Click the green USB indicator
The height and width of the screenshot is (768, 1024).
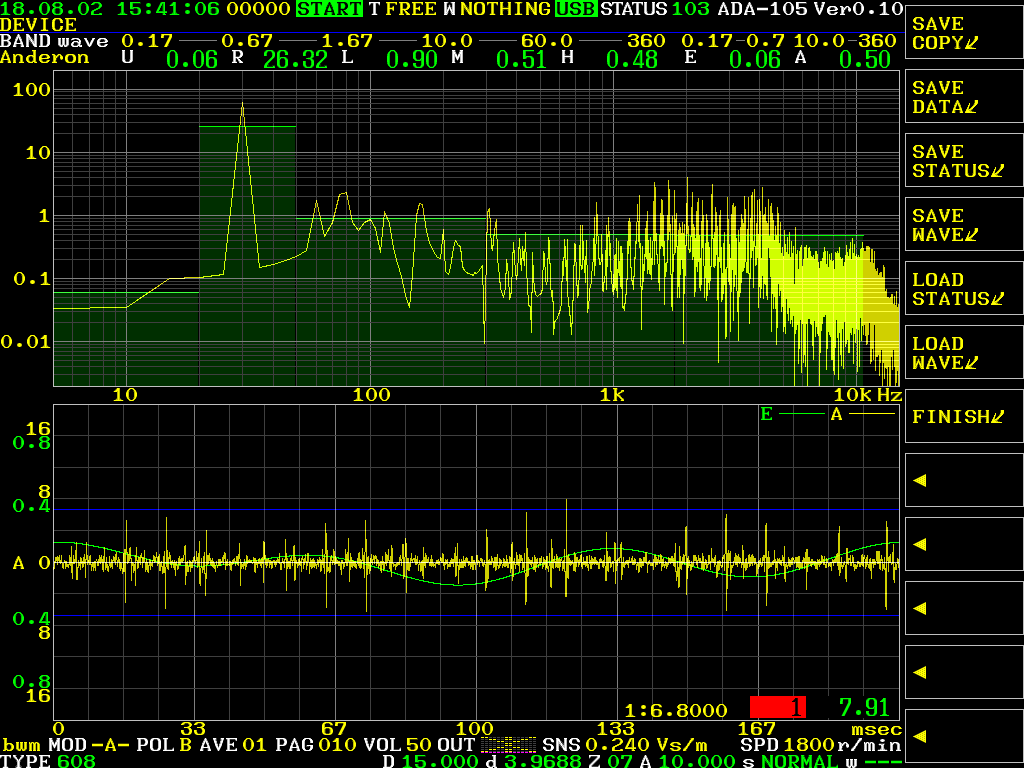pyautogui.click(x=576, y=8)
